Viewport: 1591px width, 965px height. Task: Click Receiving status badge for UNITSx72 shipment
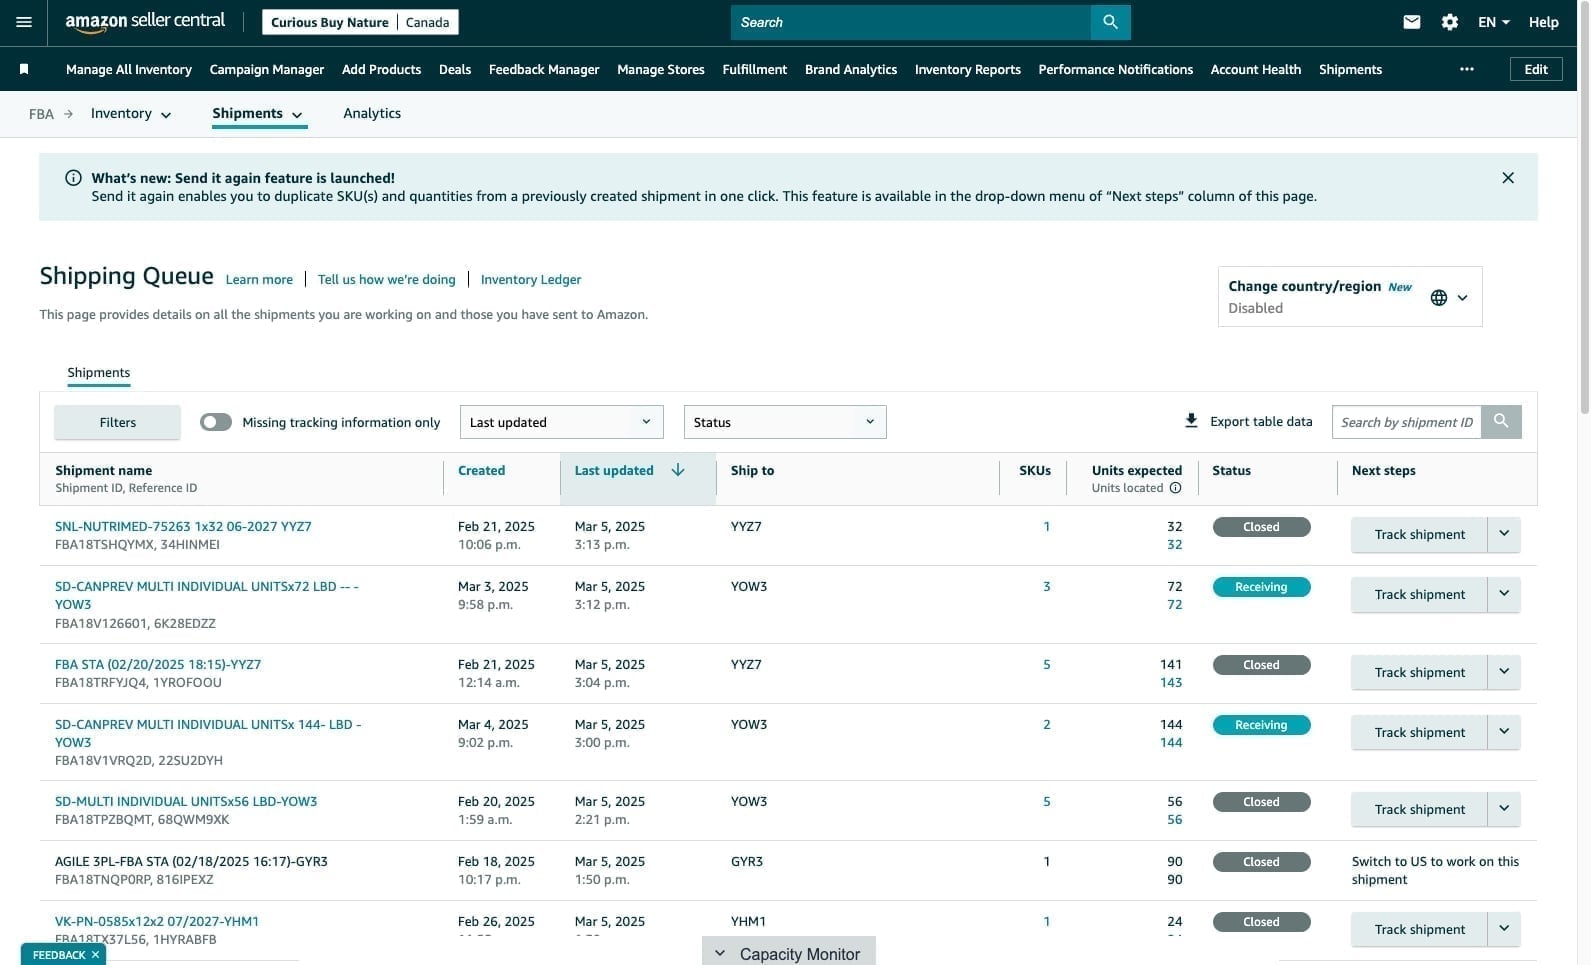pyautogui.click(x=1261, y=587)
